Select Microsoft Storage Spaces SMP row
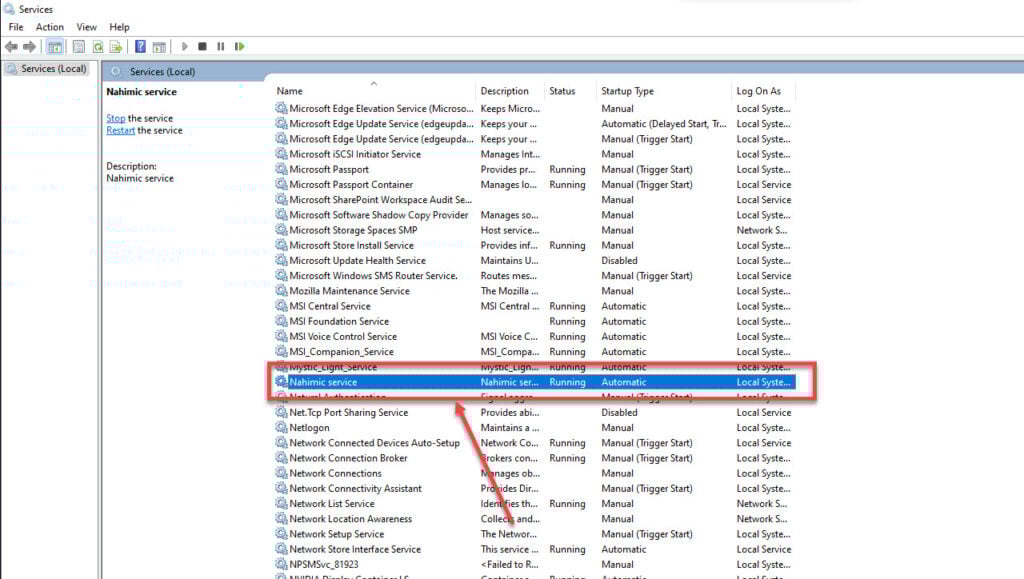 click(x=534, y=230)
